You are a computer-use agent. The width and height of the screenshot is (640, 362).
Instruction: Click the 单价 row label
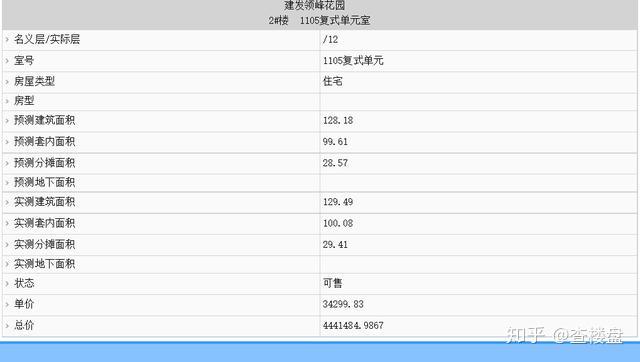point(24,304)
